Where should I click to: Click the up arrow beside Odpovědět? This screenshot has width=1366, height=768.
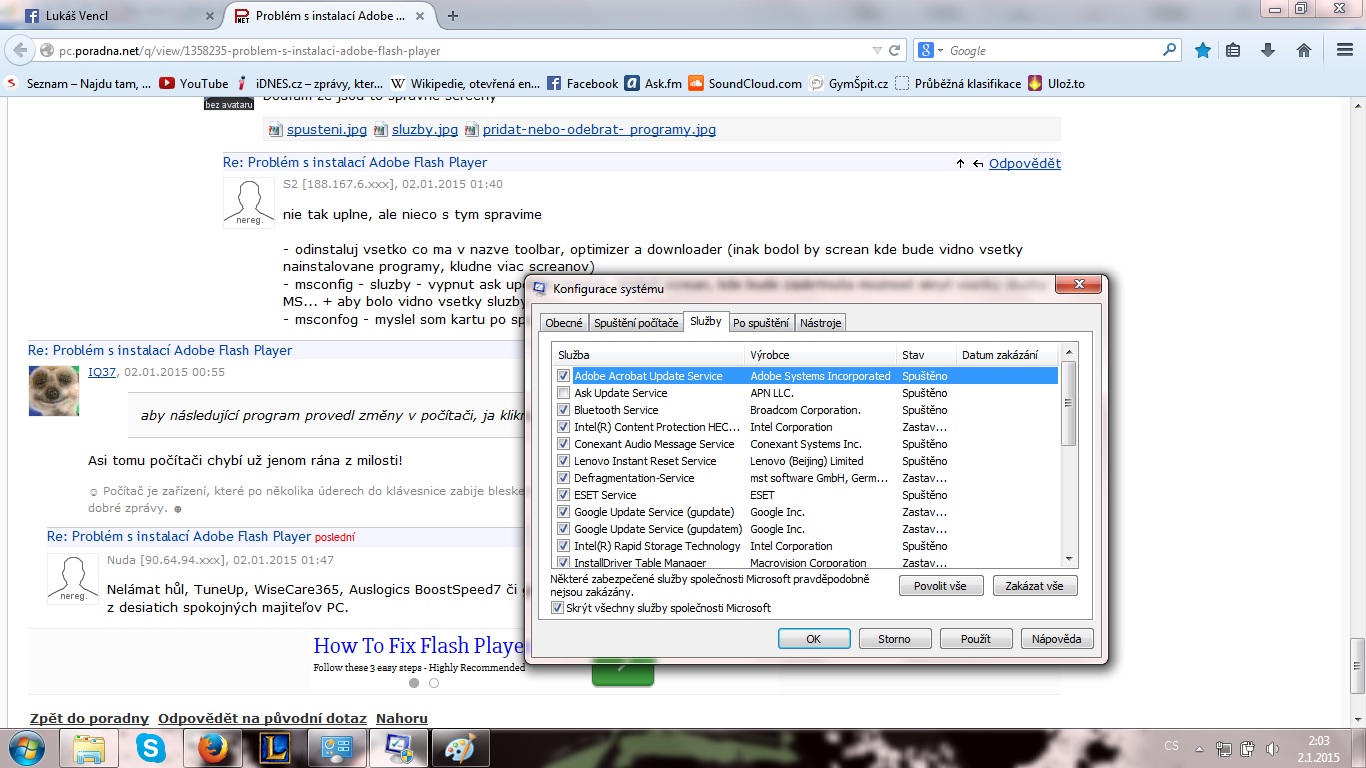point(961,164)
